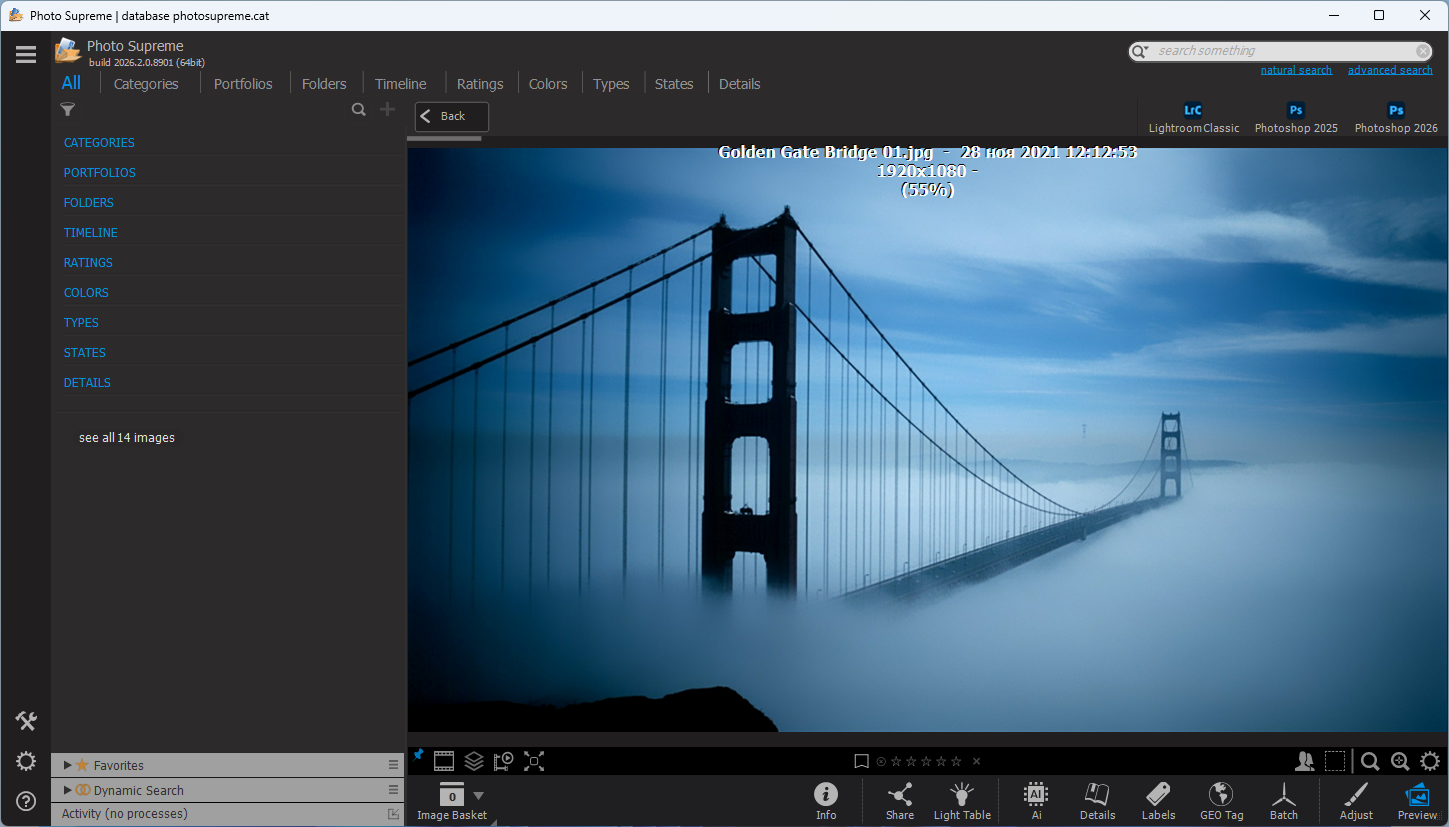The width and height of the screenshot is (1449, 827).
Task: Open the advanced search link
Action: tap(1390, 70)
